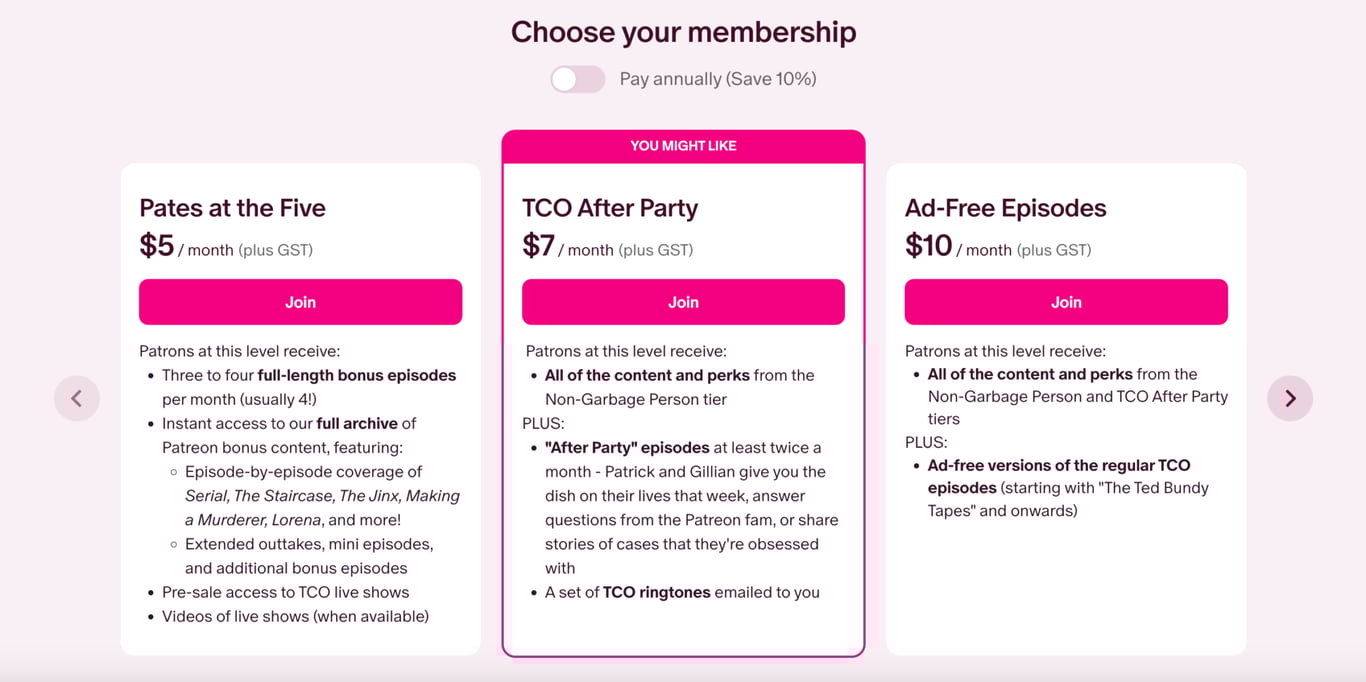Click the 'full archive' bold text
The image size is (1366, 682).
[x=357, y=423]
